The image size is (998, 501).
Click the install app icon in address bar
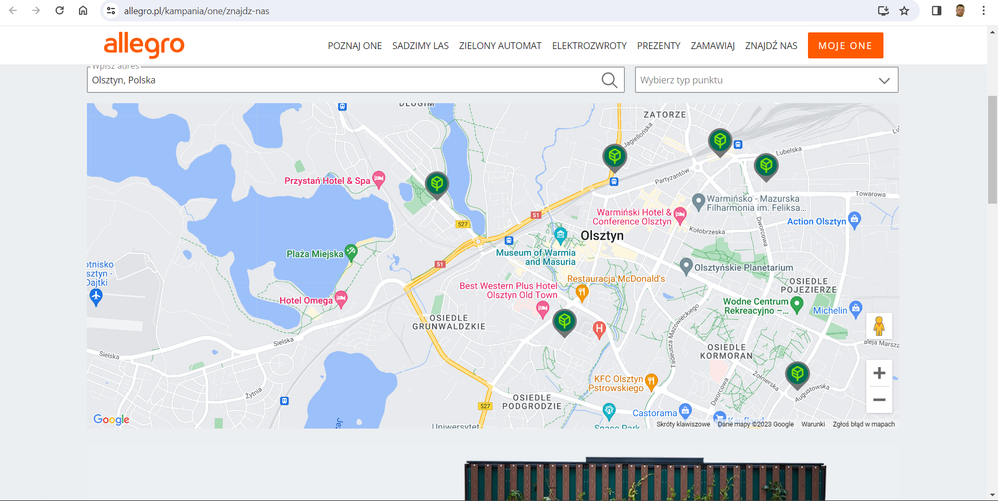pos(883,11)
